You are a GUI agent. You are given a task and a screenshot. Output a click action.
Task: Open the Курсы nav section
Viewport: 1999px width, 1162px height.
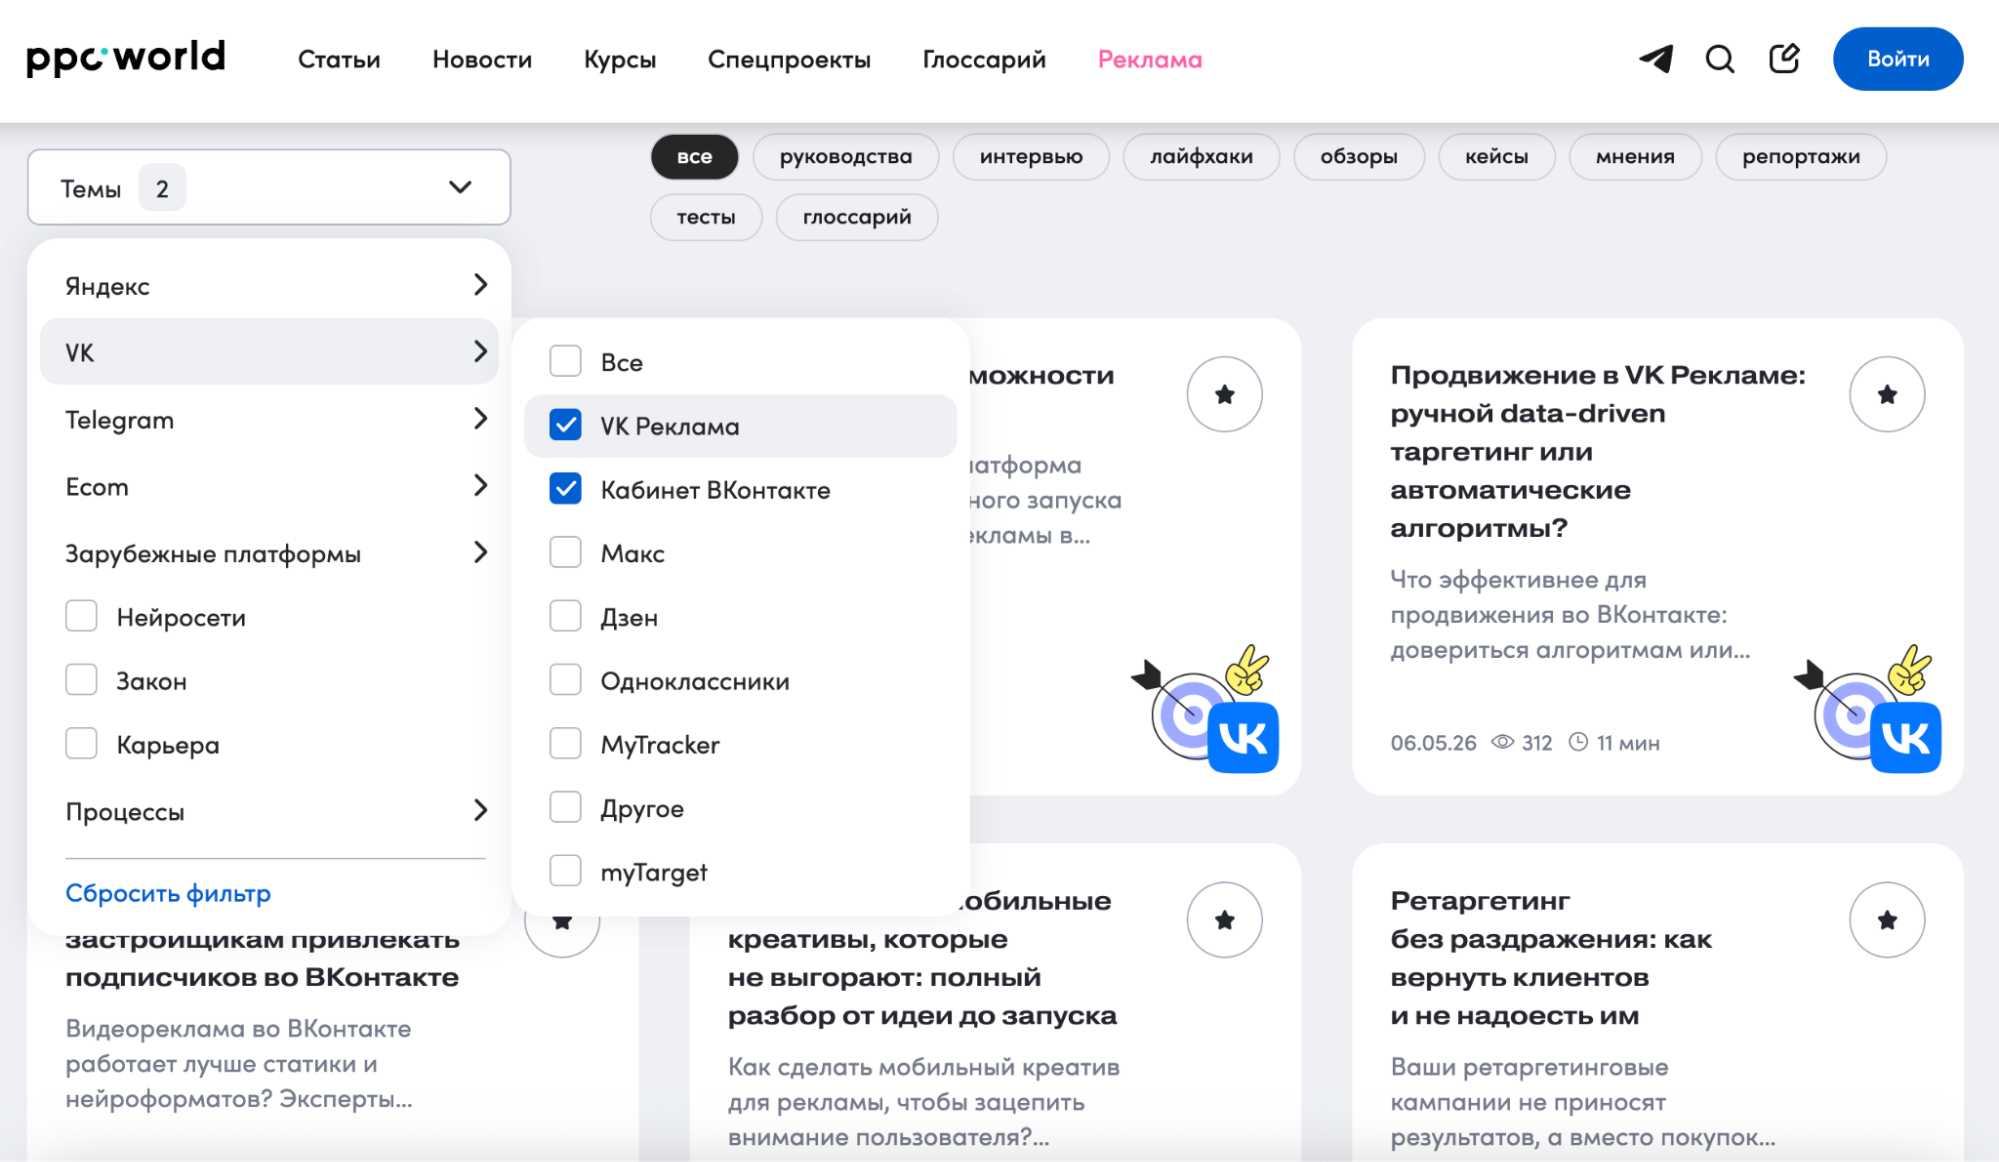pos(620,59)
